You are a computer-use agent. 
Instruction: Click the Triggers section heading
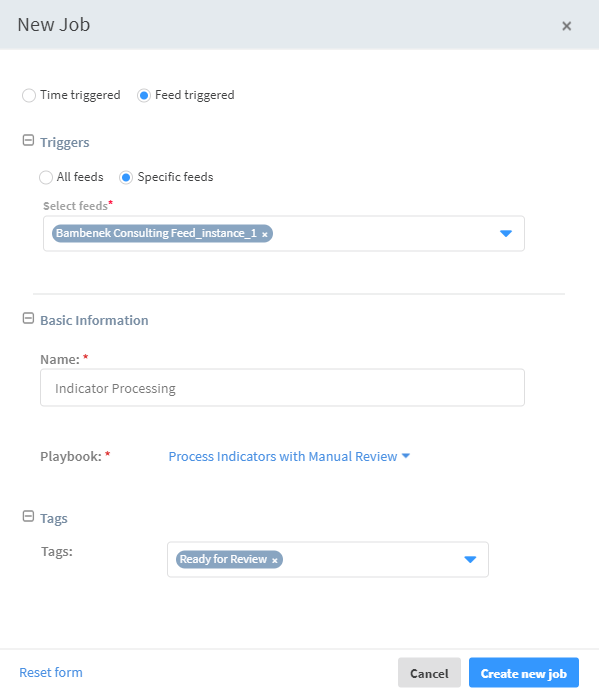point(65,142)
